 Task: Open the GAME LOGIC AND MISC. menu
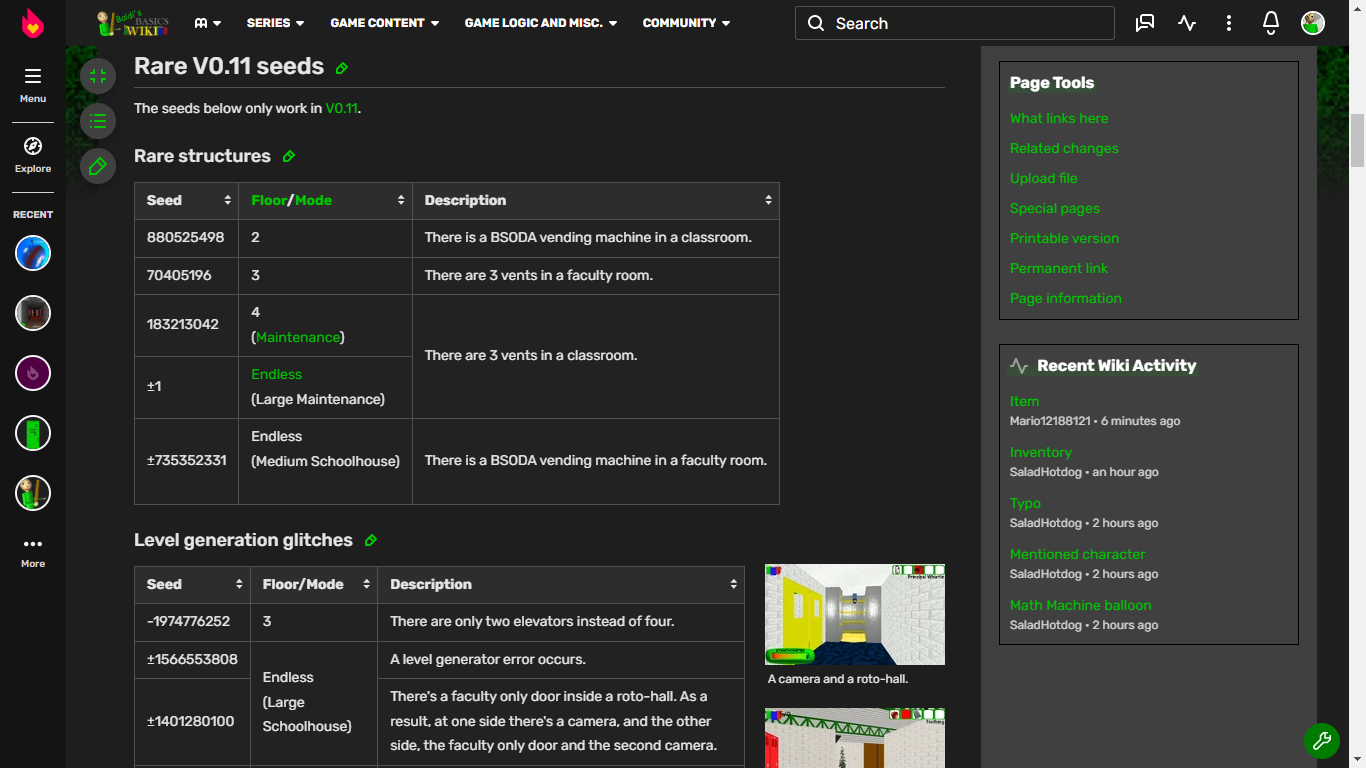[x=540, y=23]
